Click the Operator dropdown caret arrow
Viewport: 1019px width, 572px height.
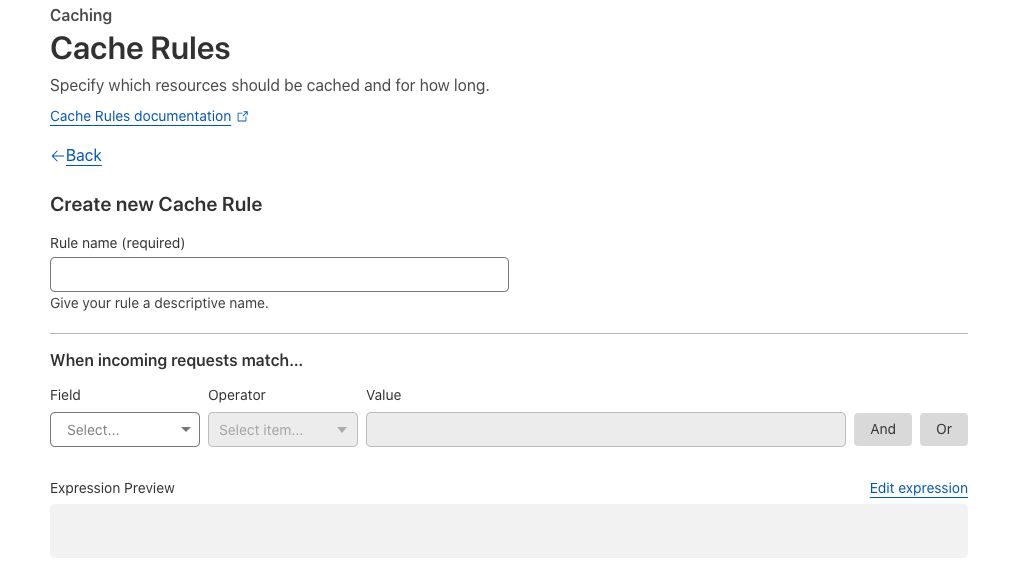point(342,430)
